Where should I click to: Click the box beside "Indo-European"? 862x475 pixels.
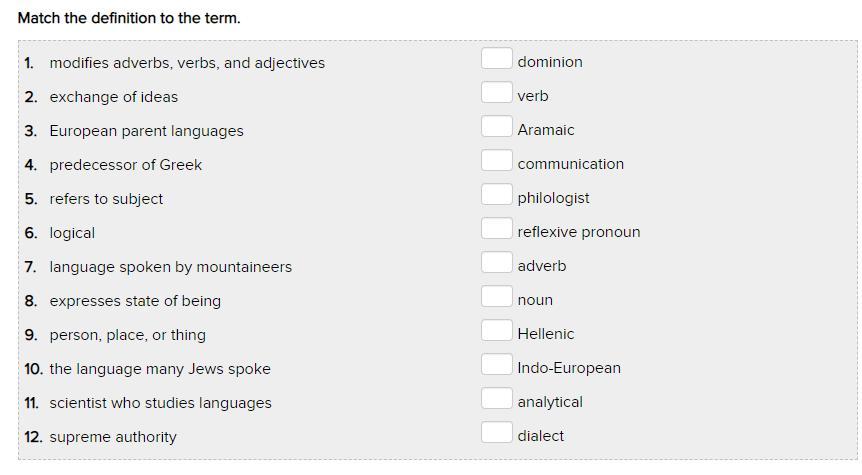496,365
